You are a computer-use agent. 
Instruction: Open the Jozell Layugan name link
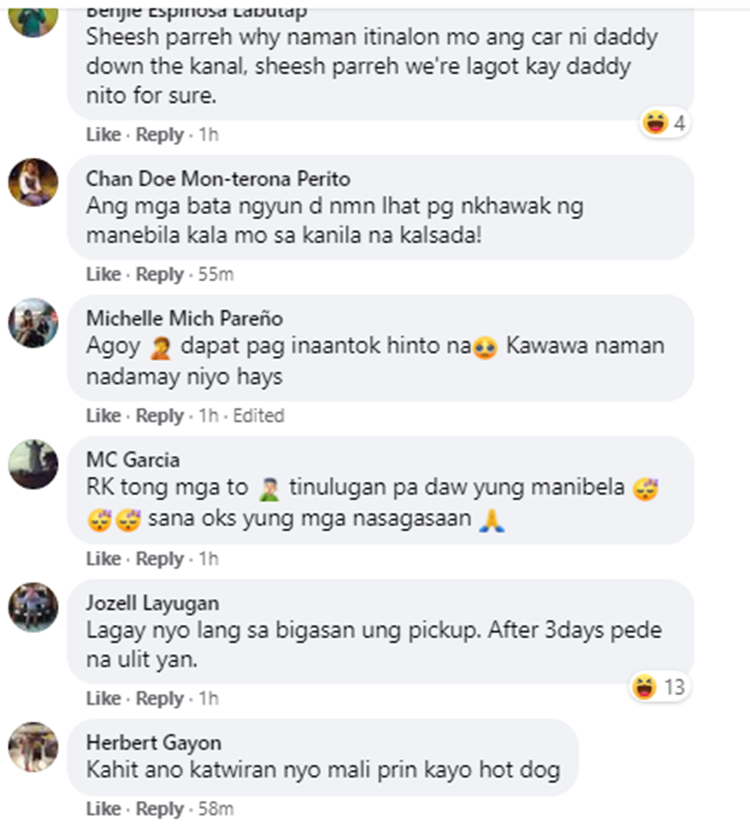click(x=153, y=604)
